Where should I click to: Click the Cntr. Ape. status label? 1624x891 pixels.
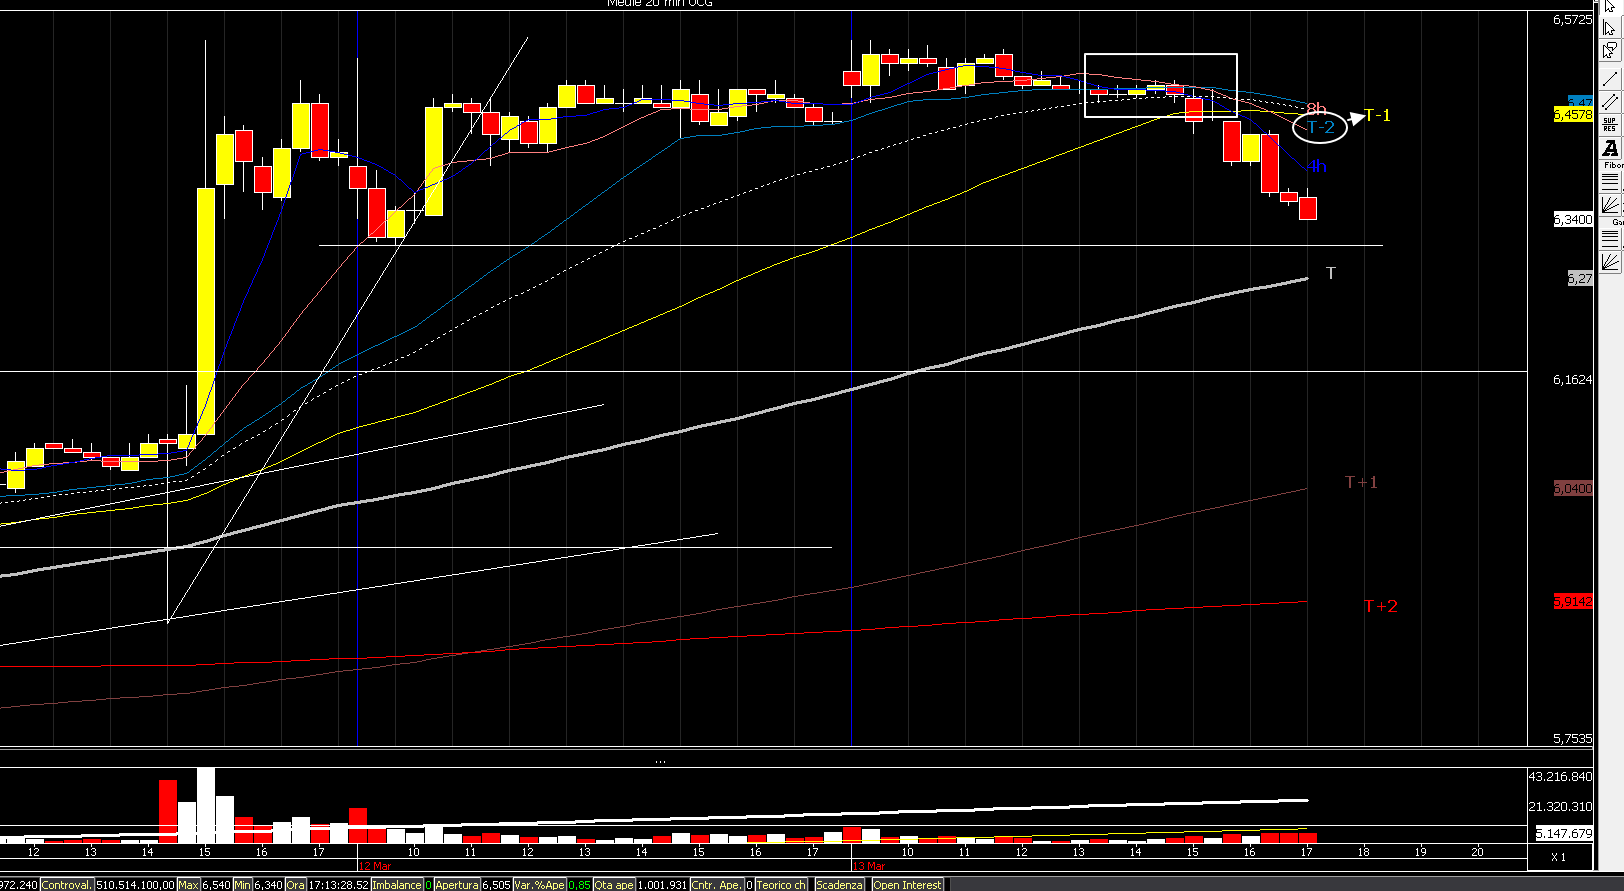click(x=717, y=885)
